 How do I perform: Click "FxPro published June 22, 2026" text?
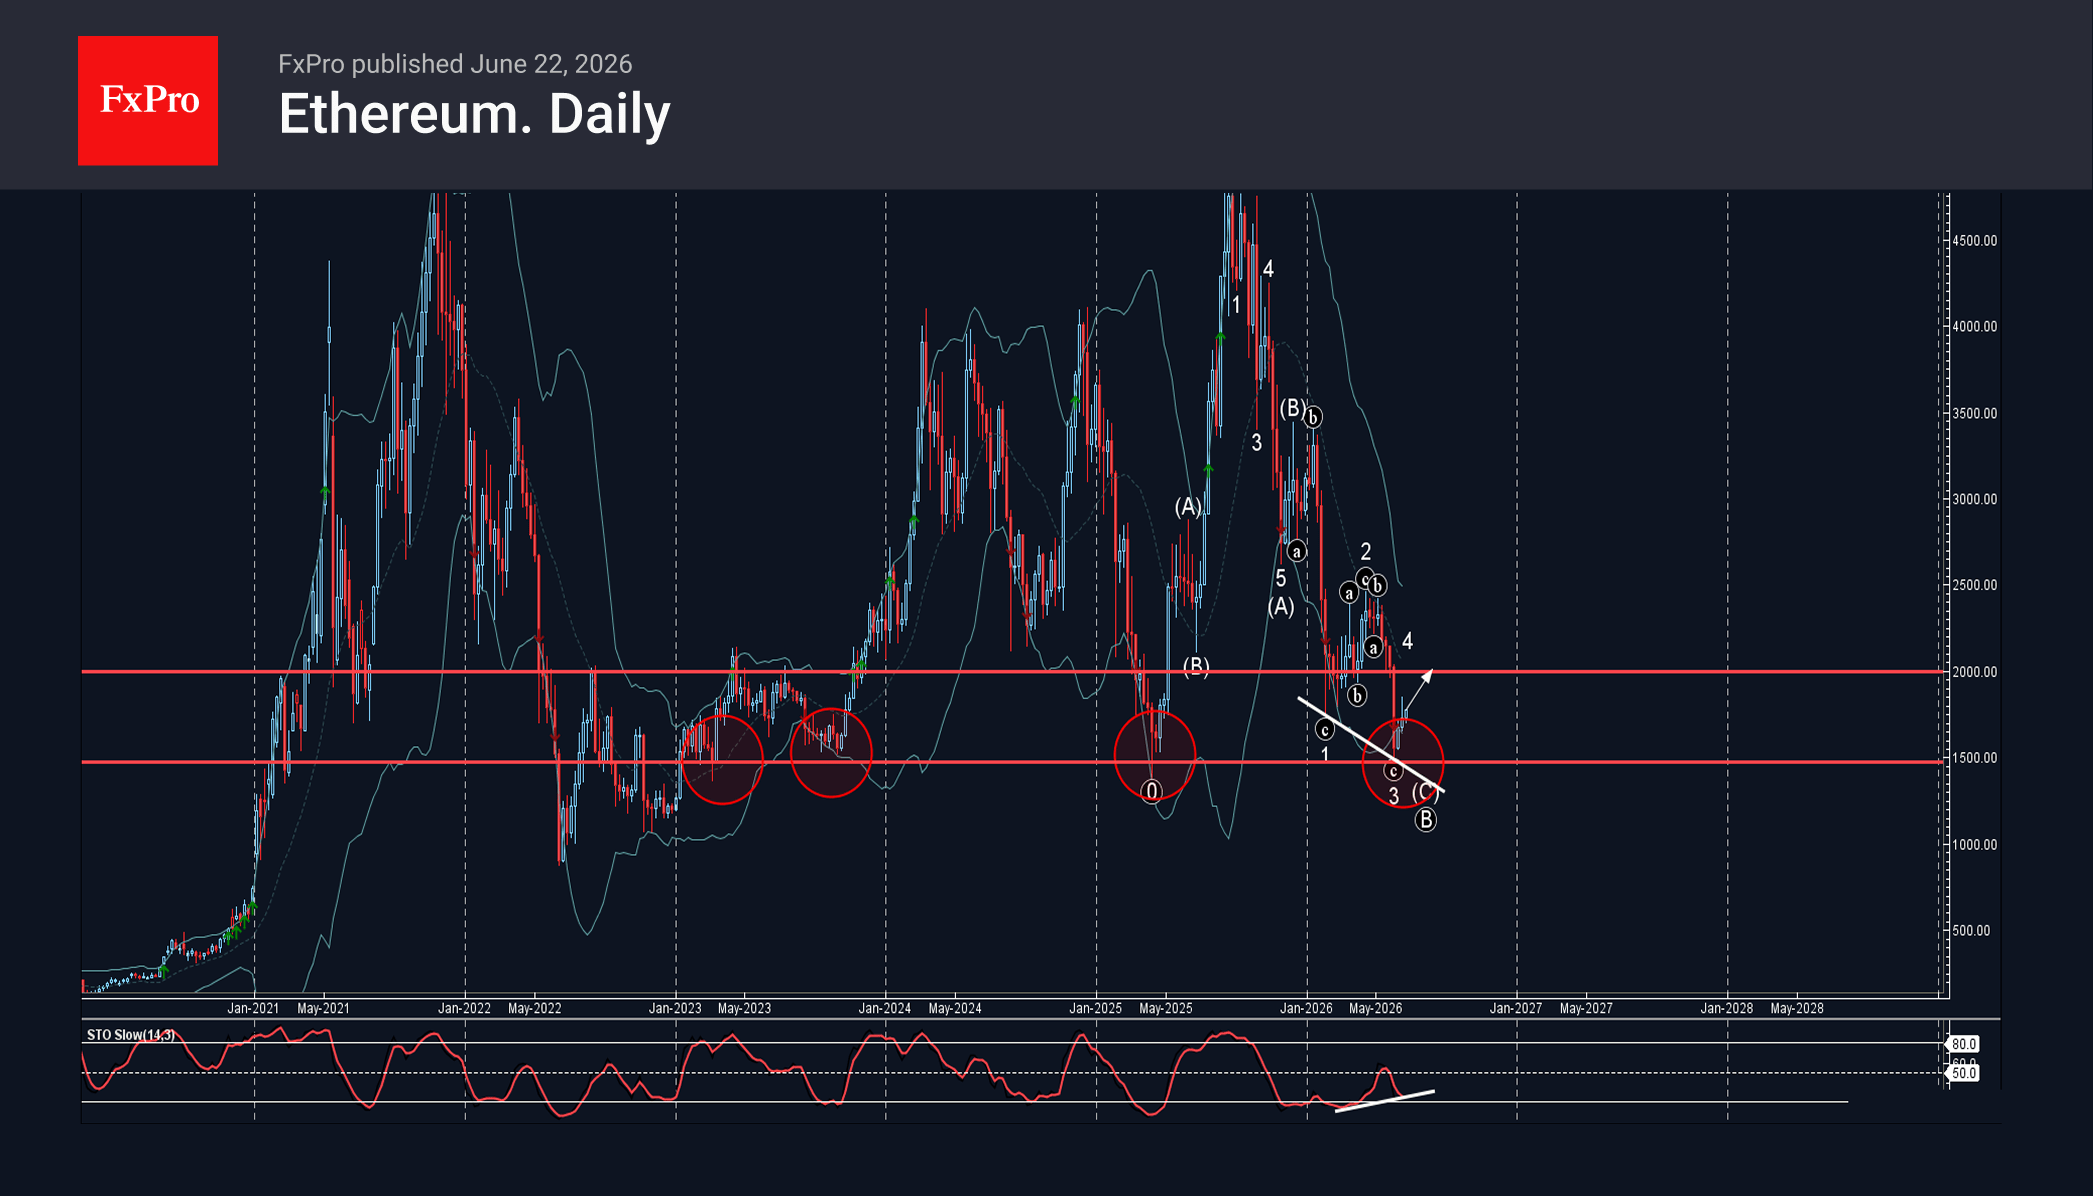pos(455,64)
